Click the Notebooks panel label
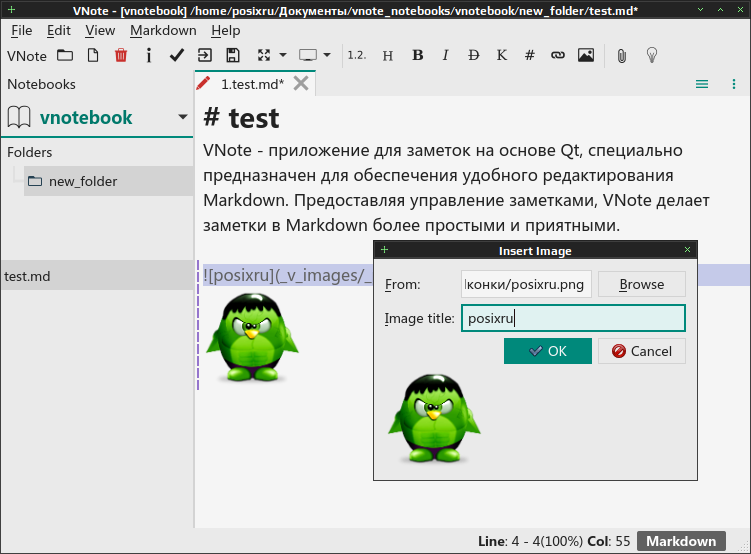 point(41,84)
